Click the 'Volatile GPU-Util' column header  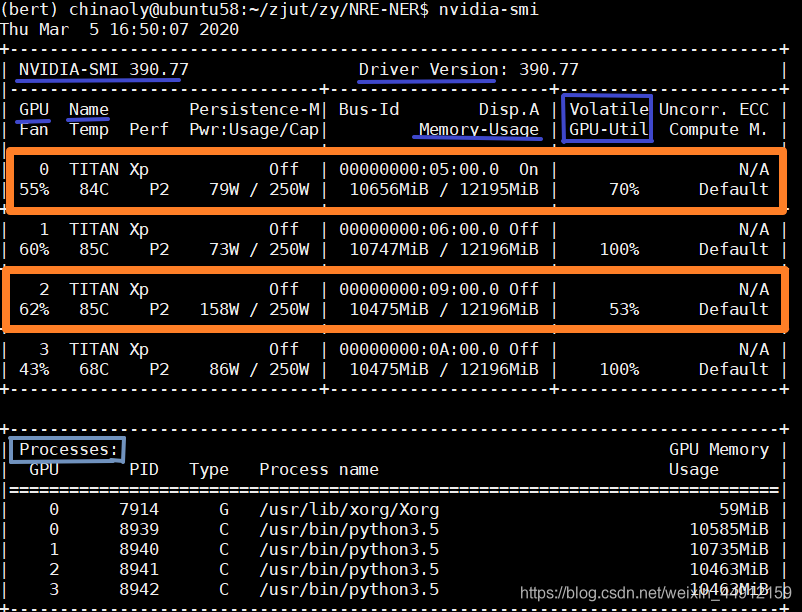click(609, 119)
